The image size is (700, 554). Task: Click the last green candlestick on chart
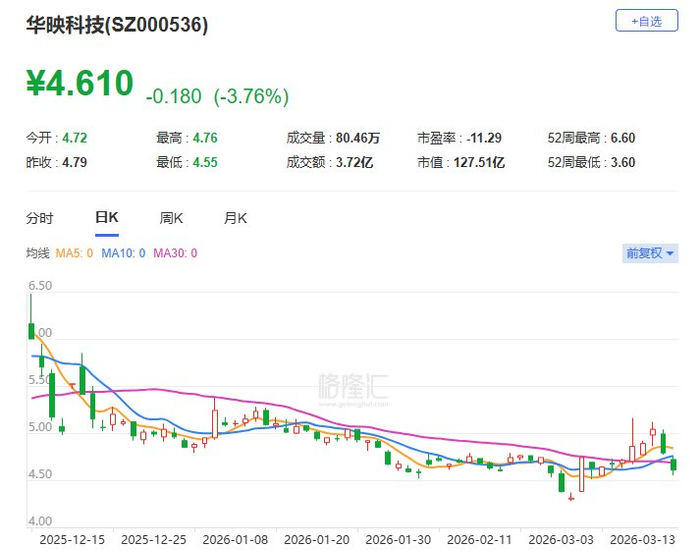pyautogui.click(x=674, y=465)
